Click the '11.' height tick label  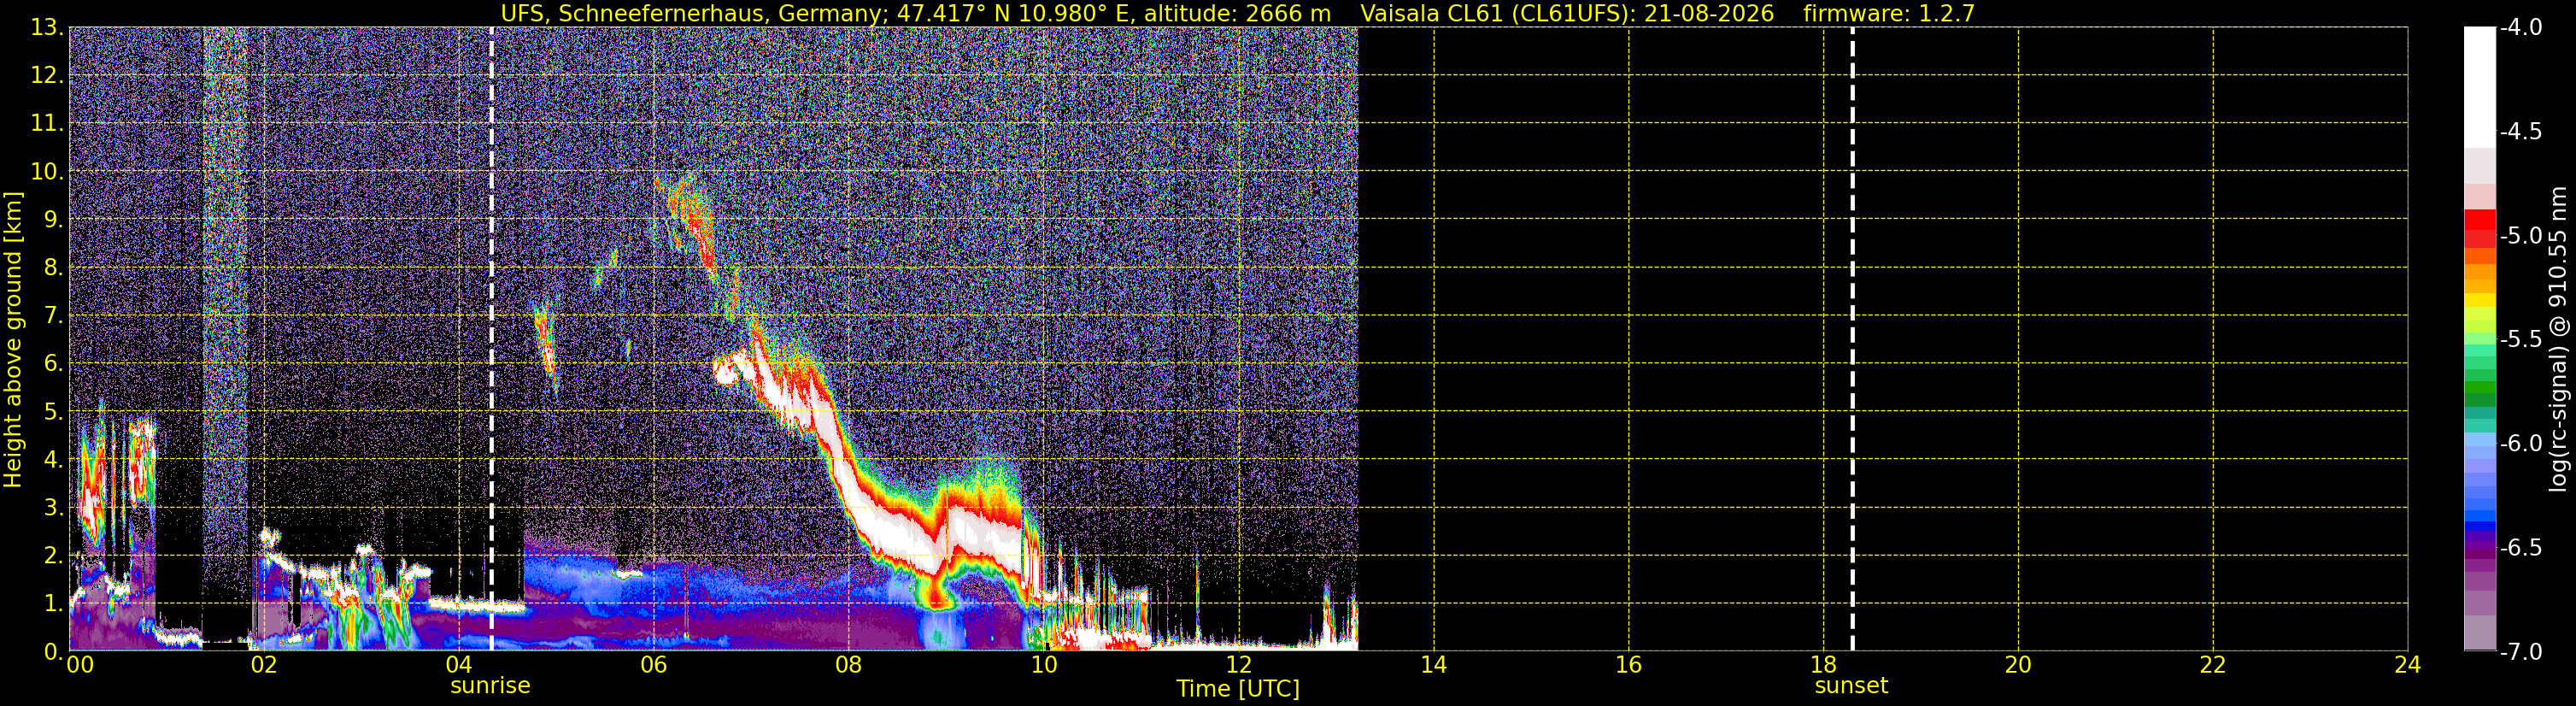point(47,124)
